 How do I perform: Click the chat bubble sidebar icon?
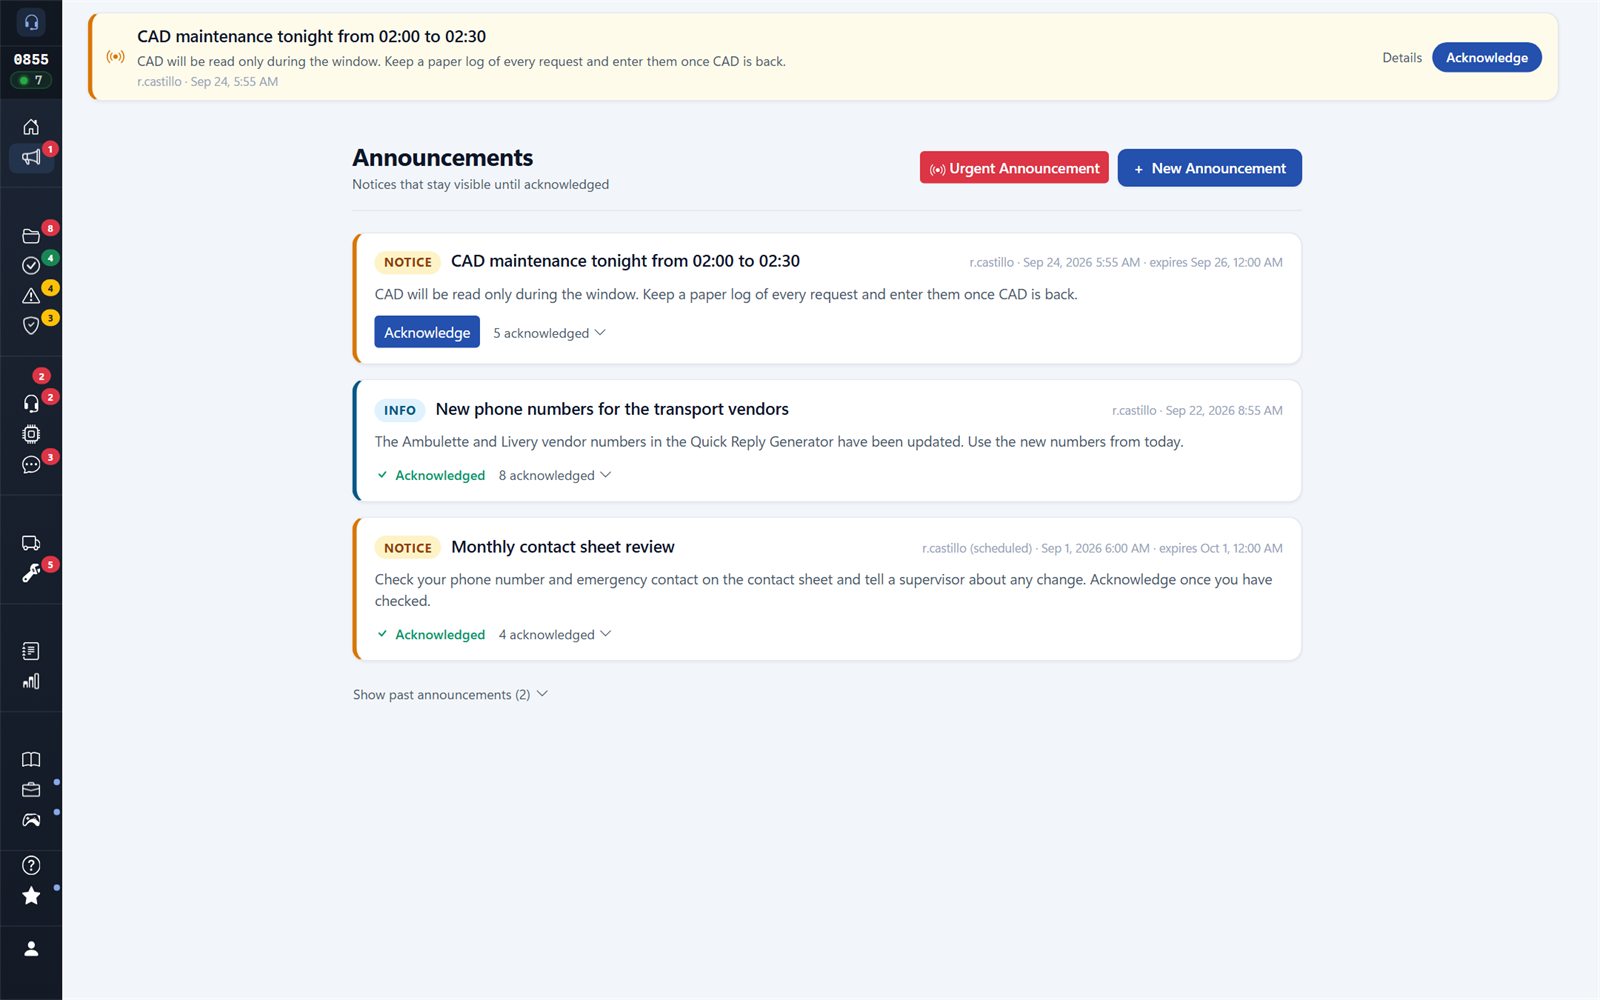coord(31,465)
